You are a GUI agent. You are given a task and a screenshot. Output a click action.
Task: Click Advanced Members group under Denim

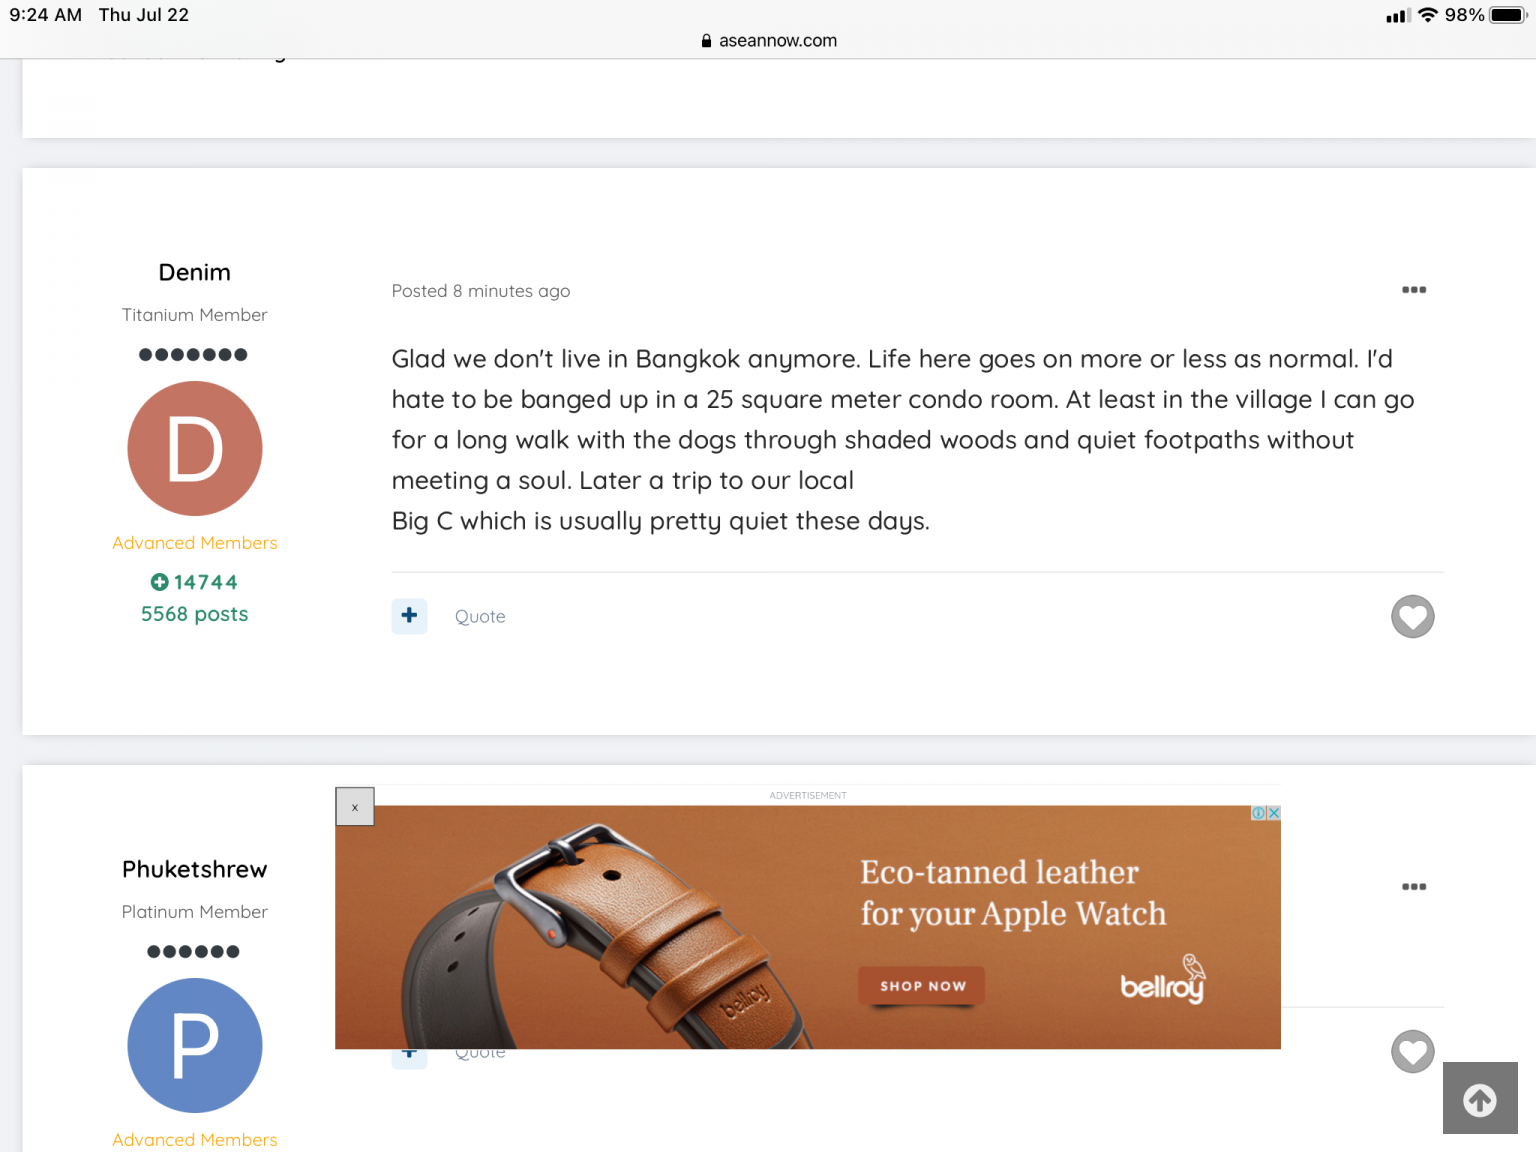pyautogui.click(x=195, y=543)
